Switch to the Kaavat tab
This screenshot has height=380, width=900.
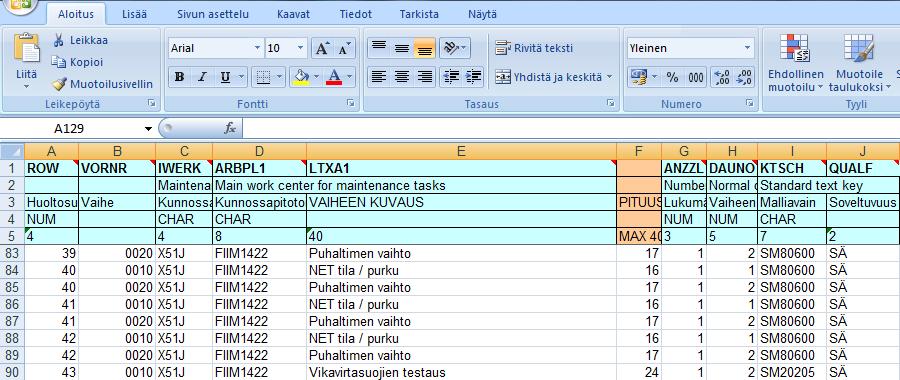click(x=293, y=14)
